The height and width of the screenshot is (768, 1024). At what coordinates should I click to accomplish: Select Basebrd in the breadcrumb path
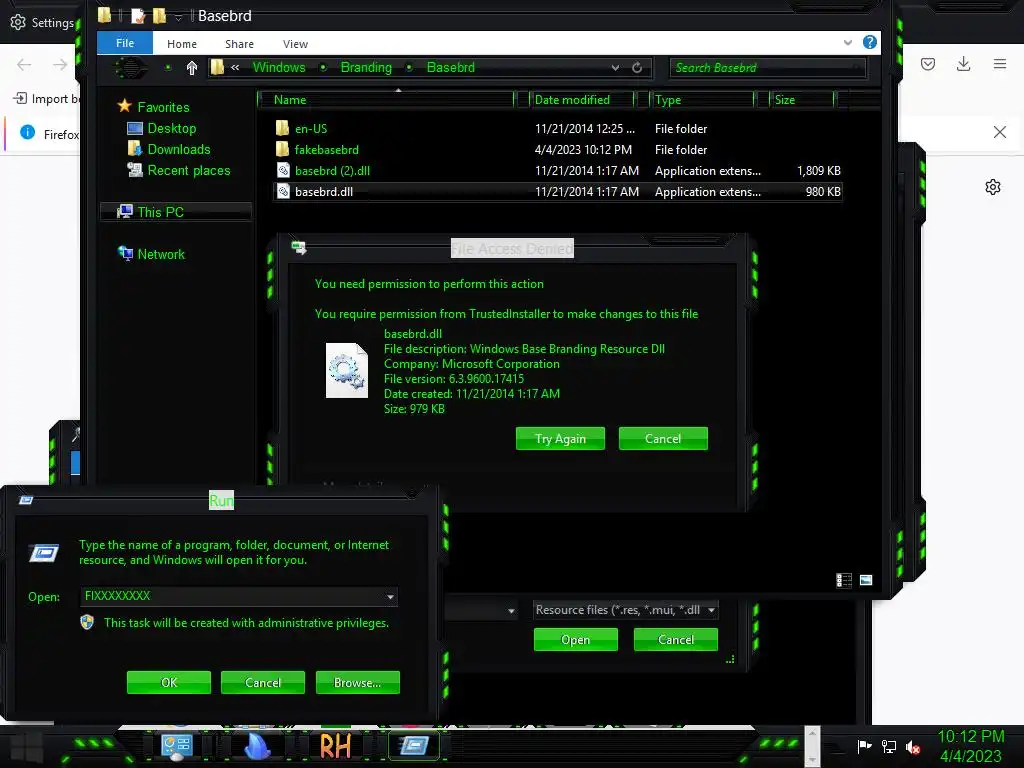tap(451, 67)
